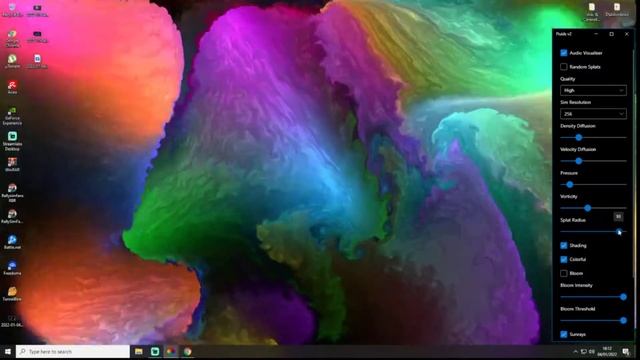
Task: Open the taskbar clock and date
Action: point(607,351)
